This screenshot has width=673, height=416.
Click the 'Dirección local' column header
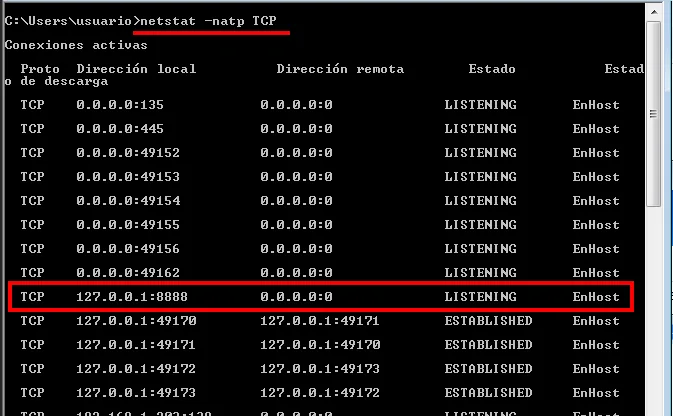click(x=136, y=69)
